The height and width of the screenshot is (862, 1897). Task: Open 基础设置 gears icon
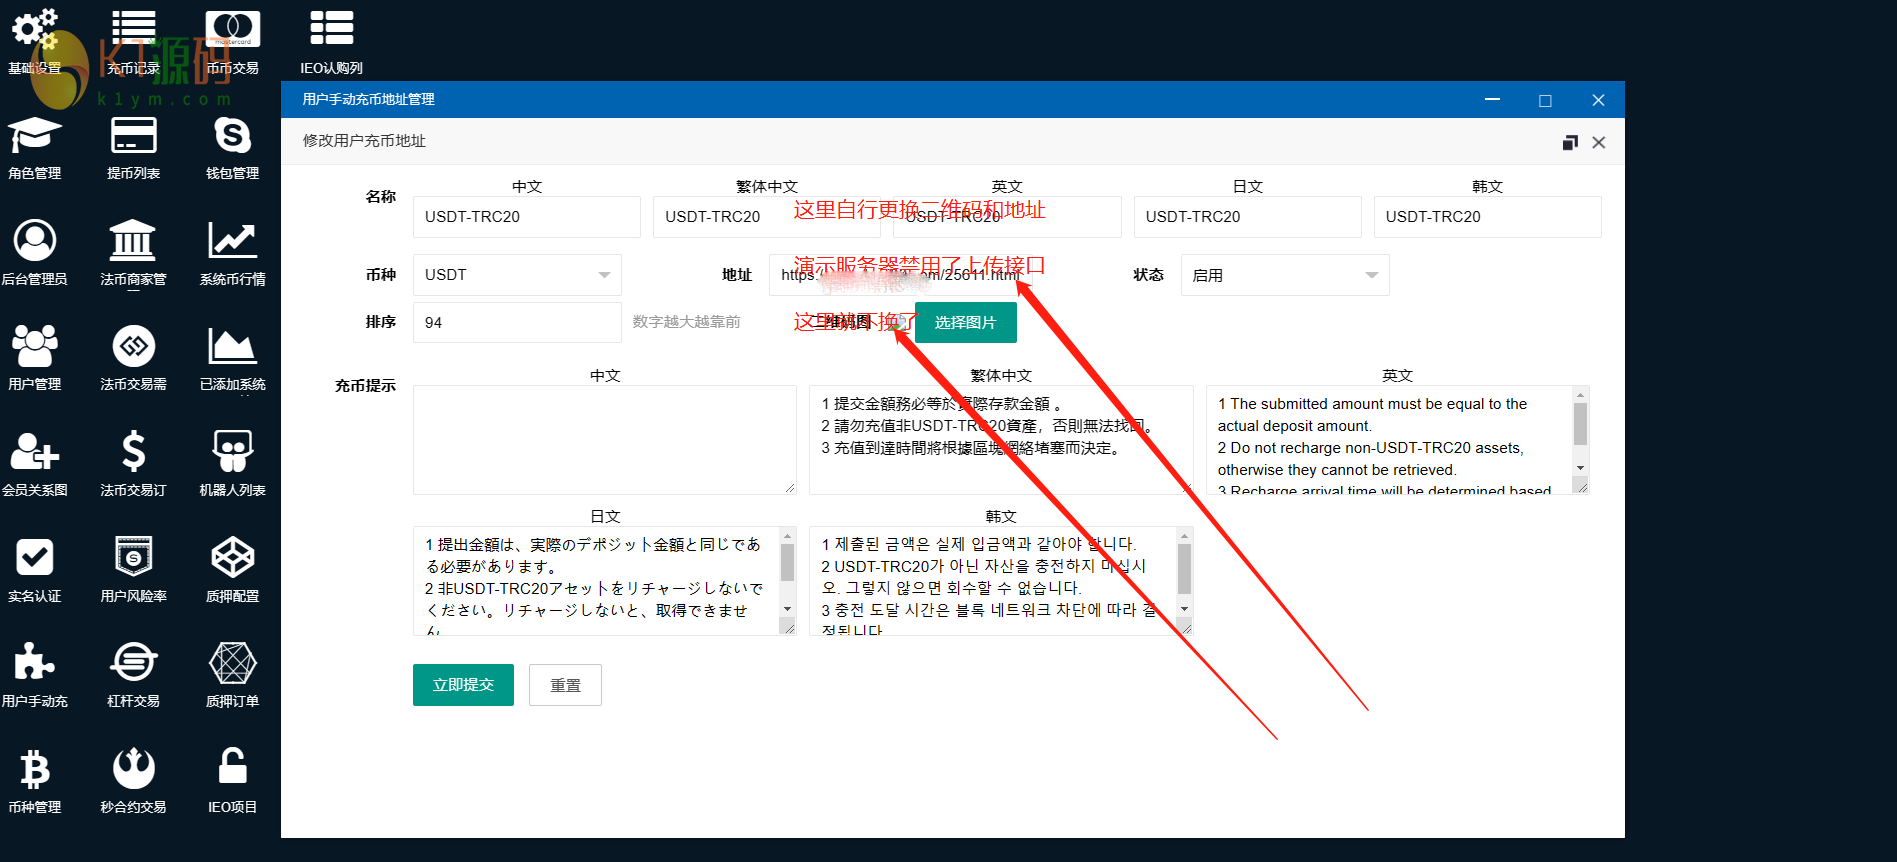pyautogui.click(x=35, y=30)
